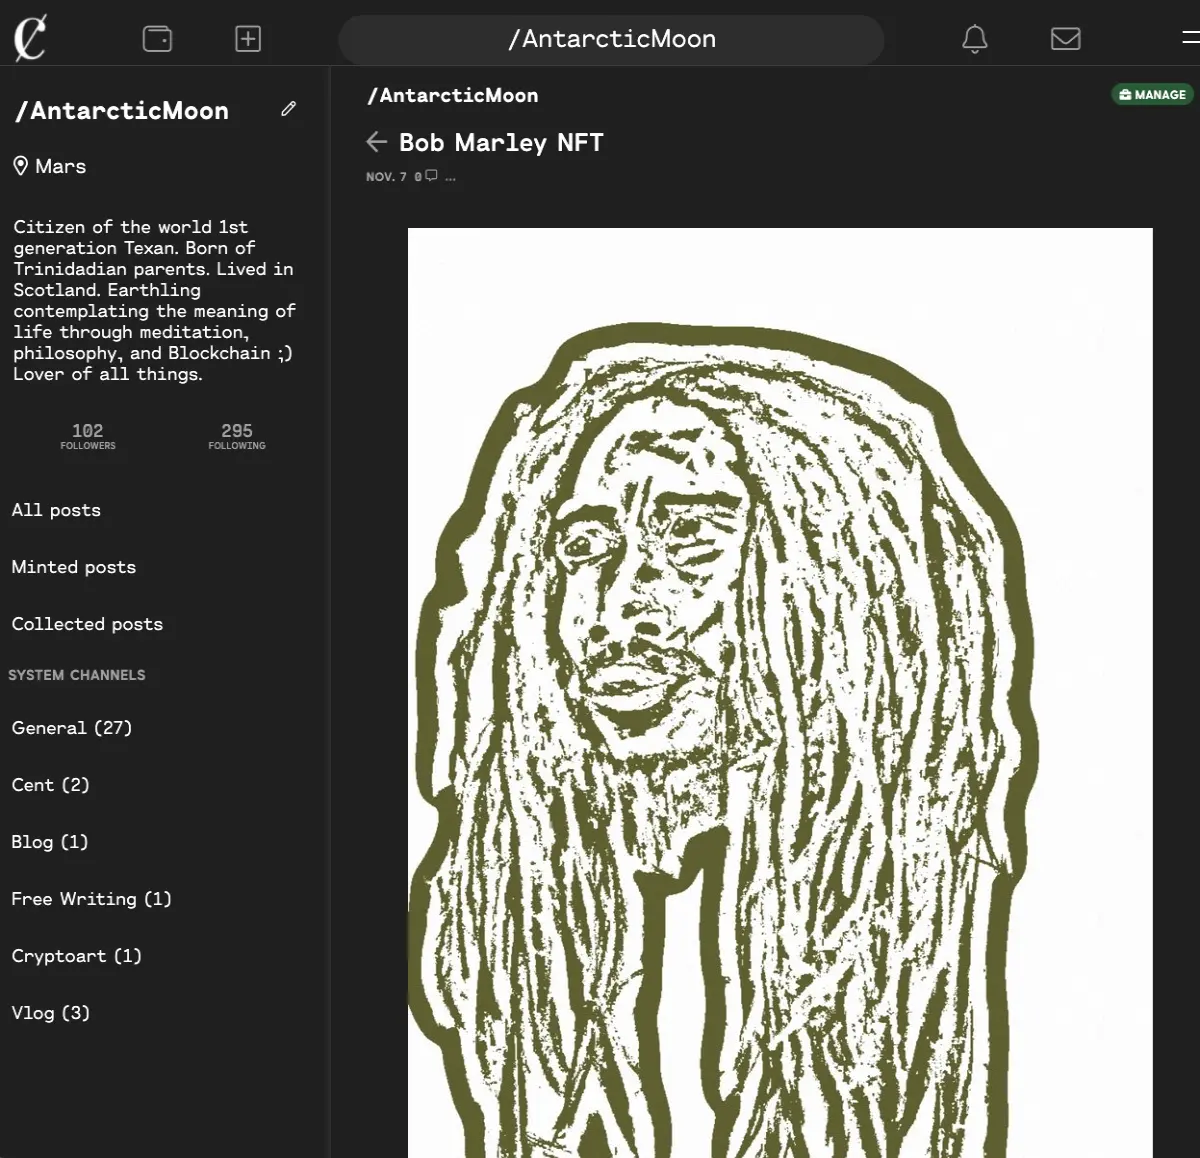Image resolution: width=1200 pixels, height=1158 pixels.
Task: Open the wallet icon in header
Action: coord(158,38)
